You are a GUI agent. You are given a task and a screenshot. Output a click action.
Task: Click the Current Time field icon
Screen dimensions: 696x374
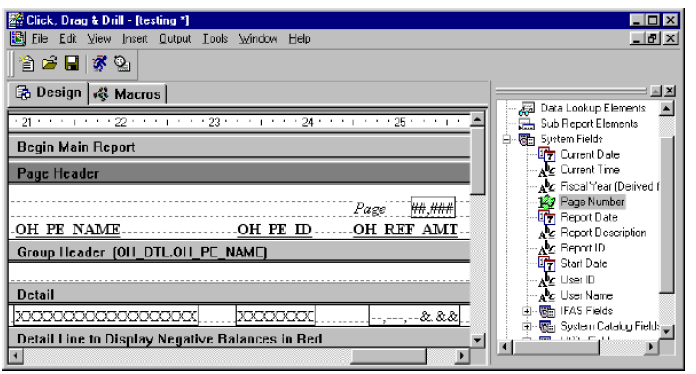tap(546, 170)
